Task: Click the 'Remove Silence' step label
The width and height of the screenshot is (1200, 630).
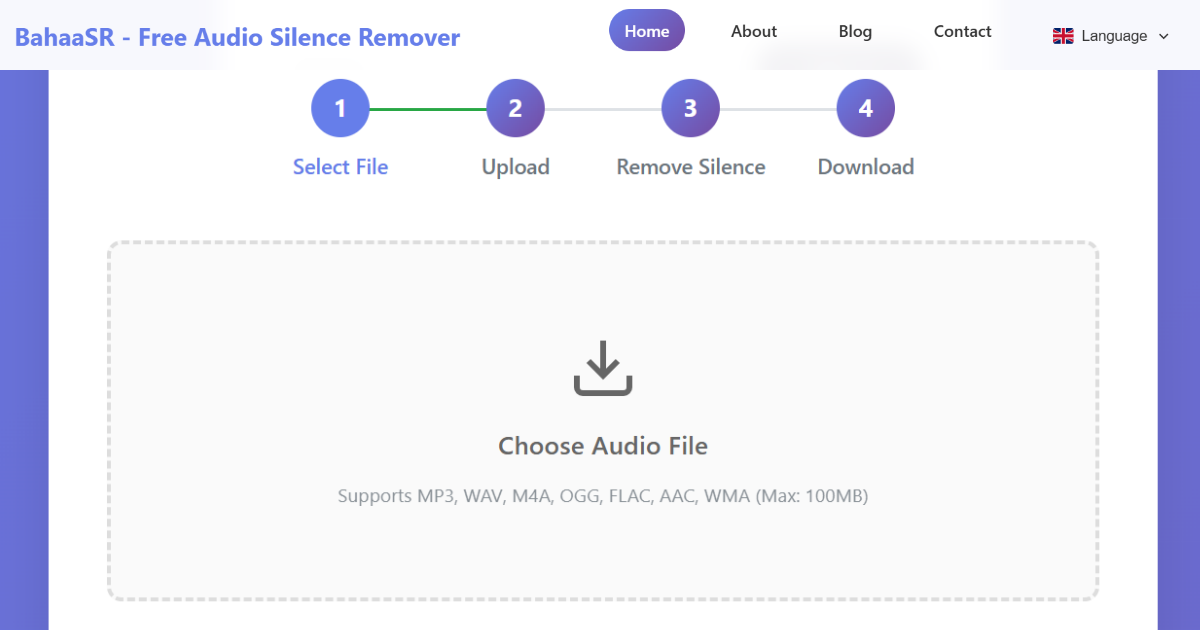Action: click(x=690, y=167)
